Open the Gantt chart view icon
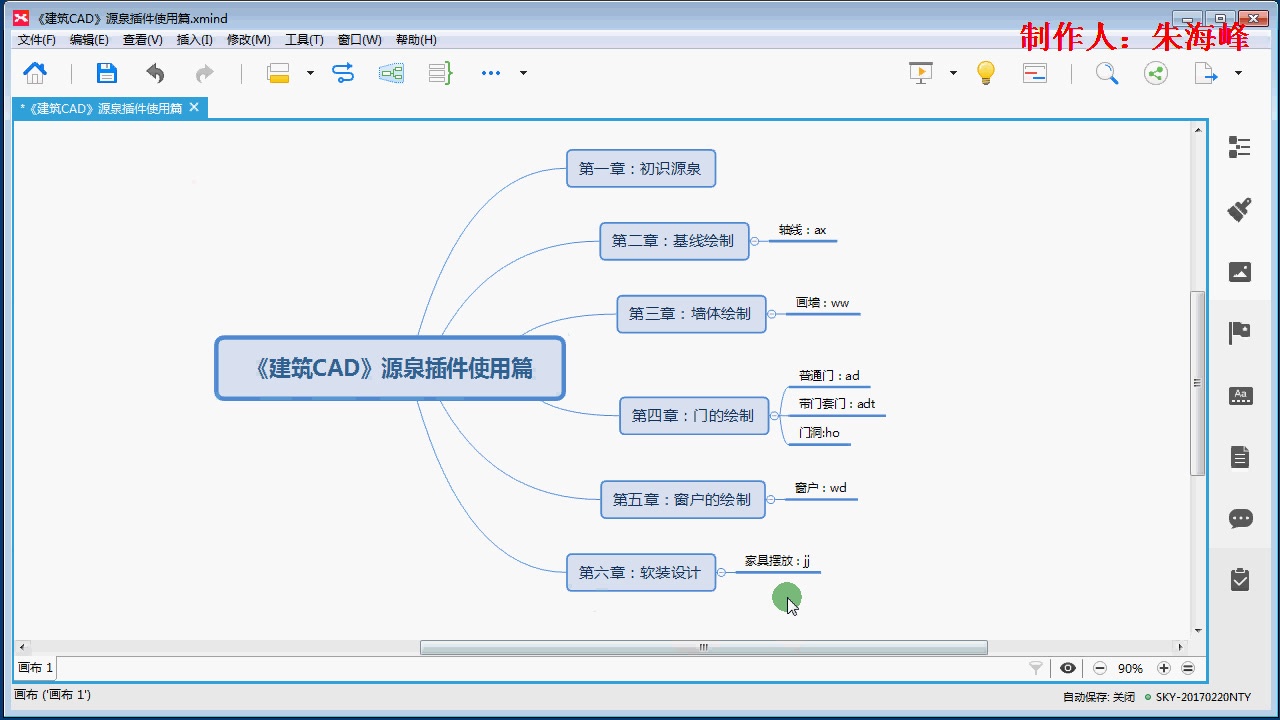The height and width of the screenshot is (720, 1280). click(x=1035, y=73)
